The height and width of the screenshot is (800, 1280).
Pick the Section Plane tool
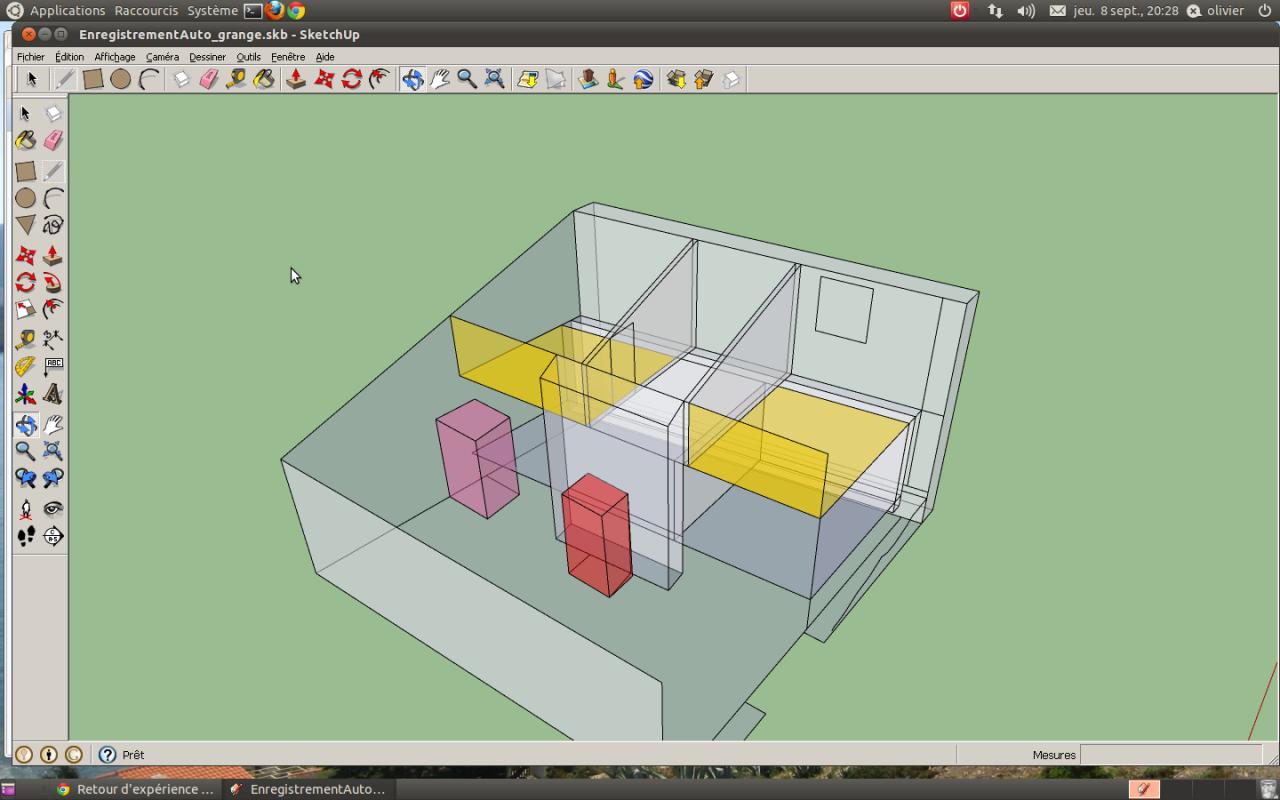click(x=53, y=536)
